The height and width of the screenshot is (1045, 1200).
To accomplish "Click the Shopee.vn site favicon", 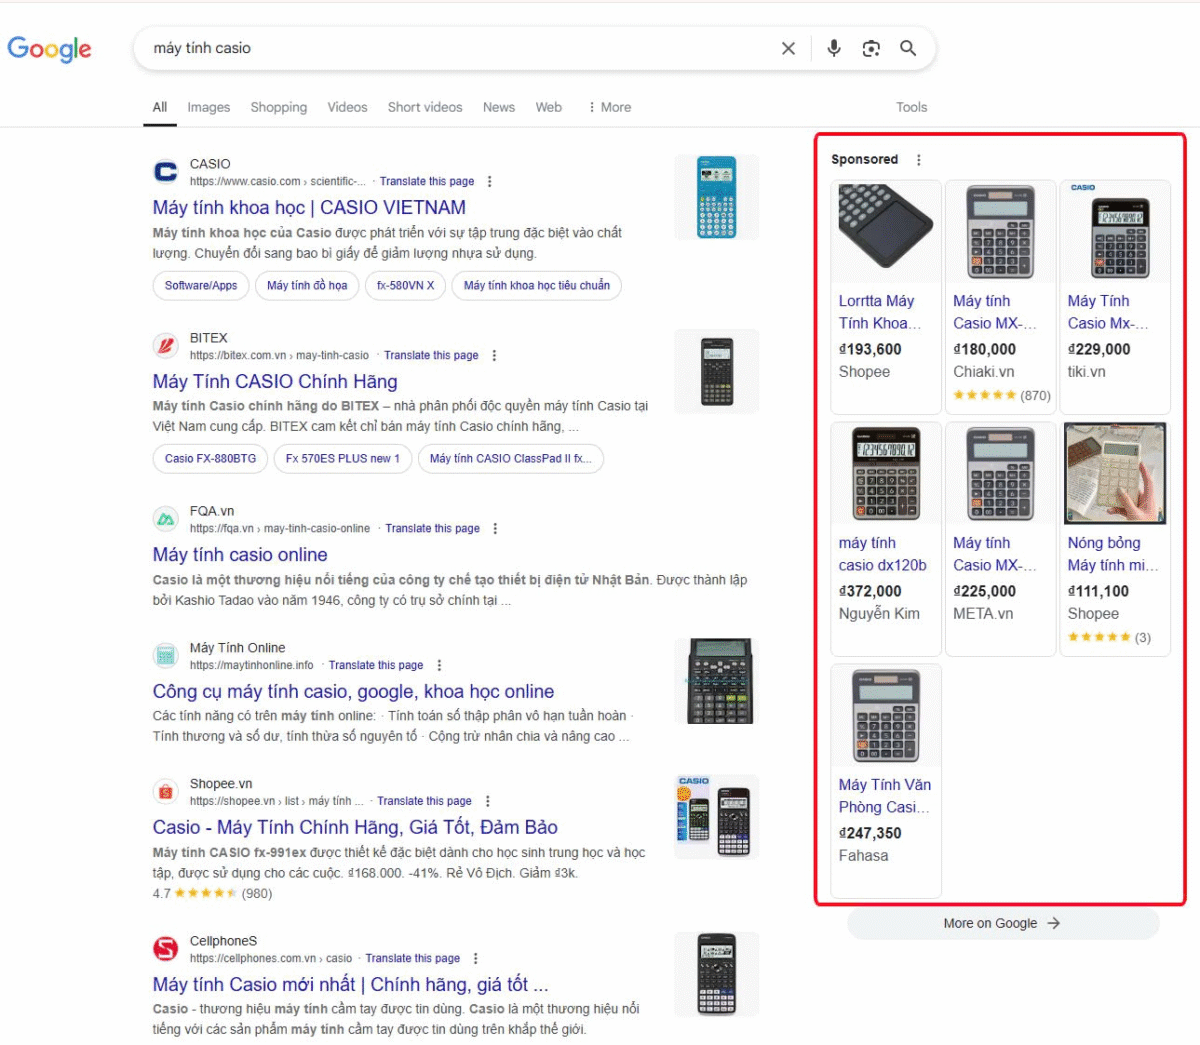I will [x=165, y=792].
